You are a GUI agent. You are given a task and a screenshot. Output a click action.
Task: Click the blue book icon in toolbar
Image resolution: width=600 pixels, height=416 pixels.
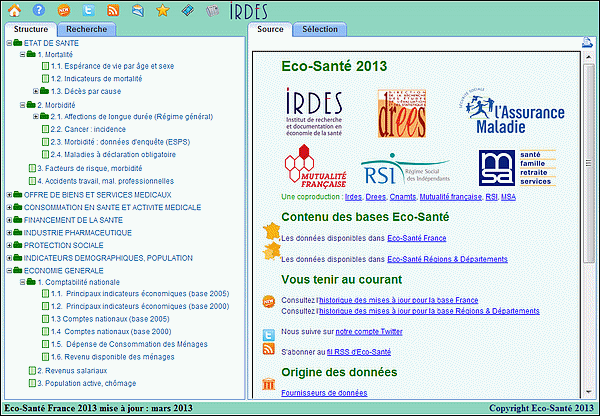188,10
